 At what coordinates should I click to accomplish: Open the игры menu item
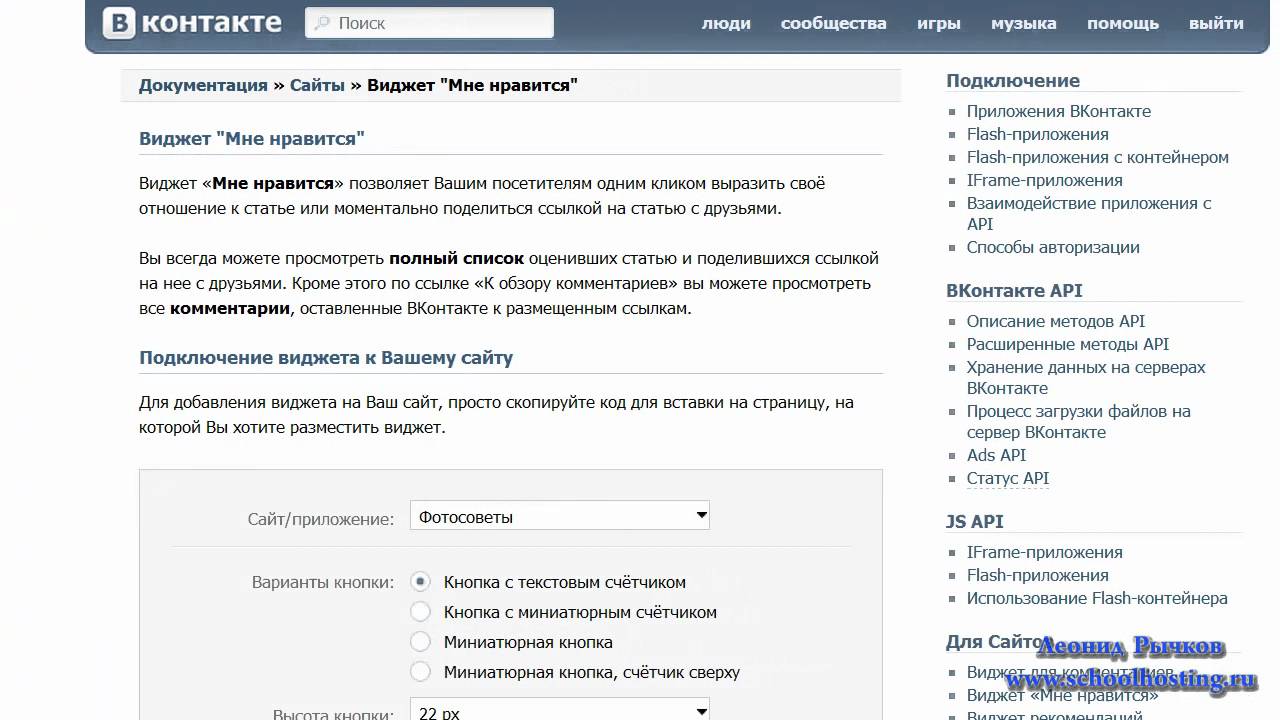click(x=939, y=23)
